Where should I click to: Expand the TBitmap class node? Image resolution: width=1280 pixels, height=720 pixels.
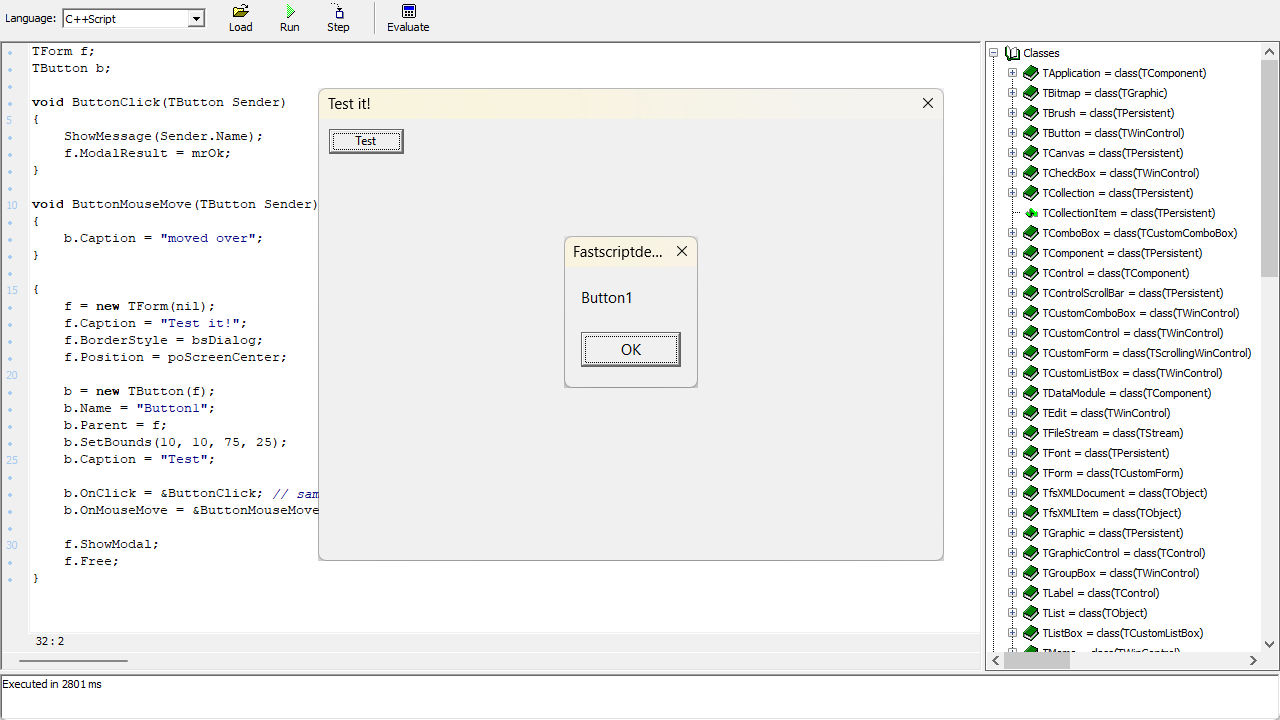tap(1012, 93)
